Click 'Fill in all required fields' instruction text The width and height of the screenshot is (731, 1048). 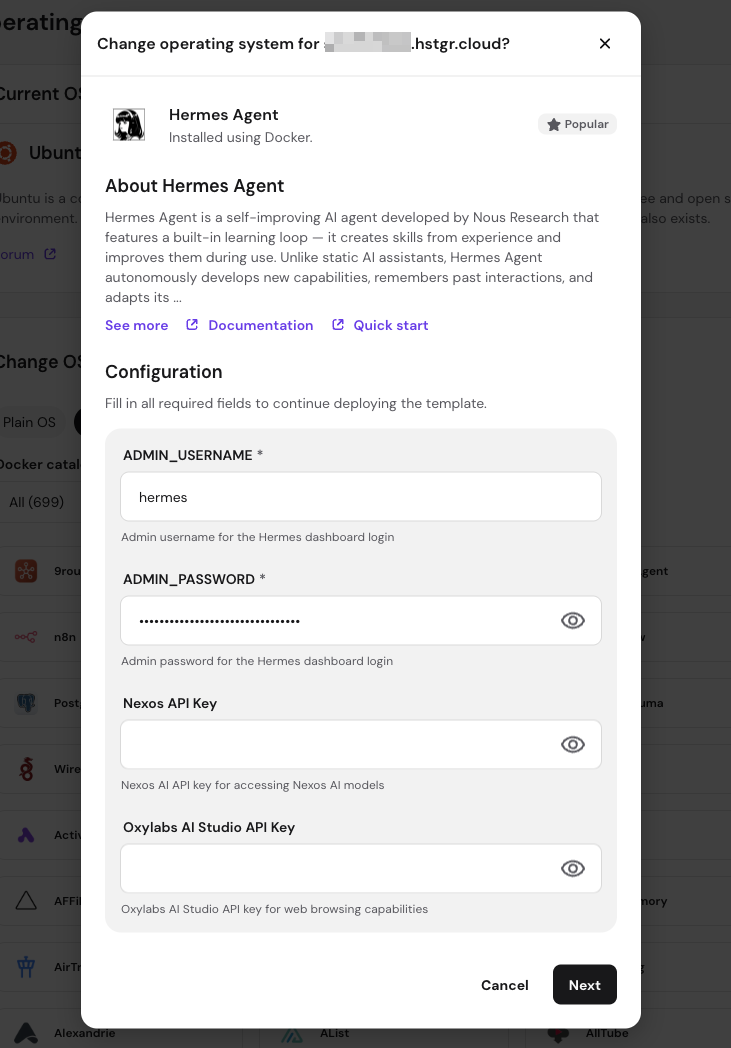pyautogui.click(x=296, y=404)
